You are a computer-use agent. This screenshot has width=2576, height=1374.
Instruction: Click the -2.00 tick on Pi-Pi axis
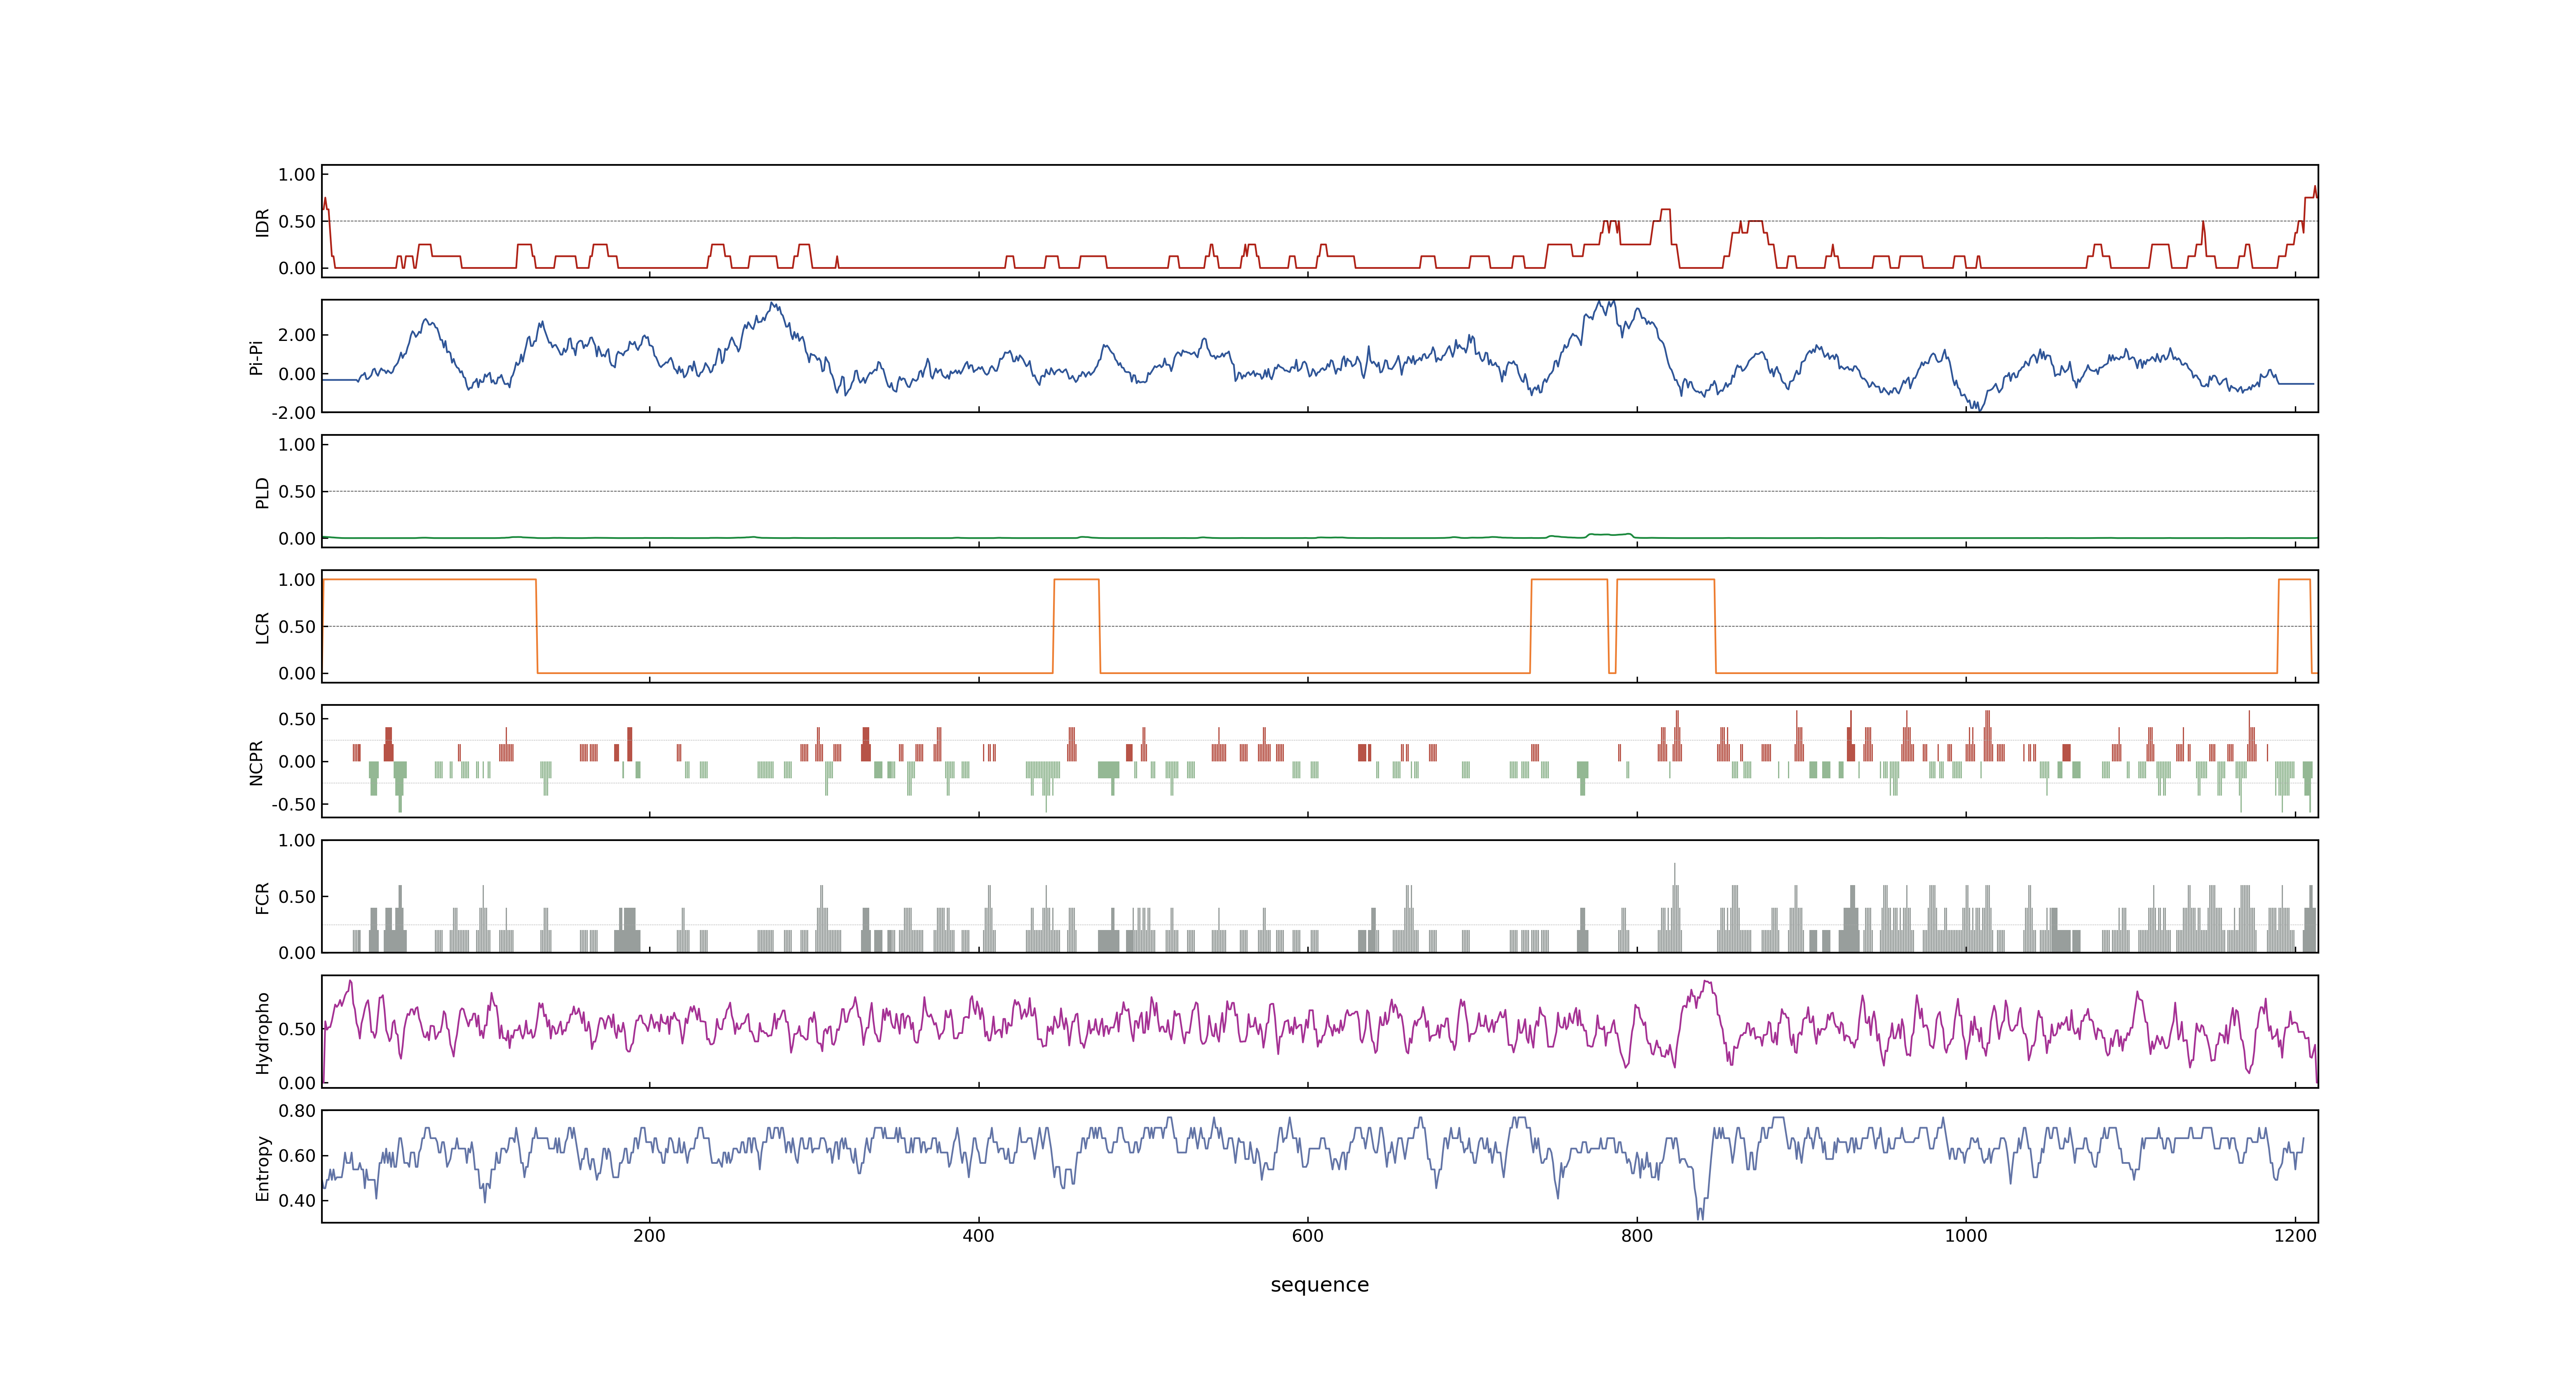click(x=293, y=413)
